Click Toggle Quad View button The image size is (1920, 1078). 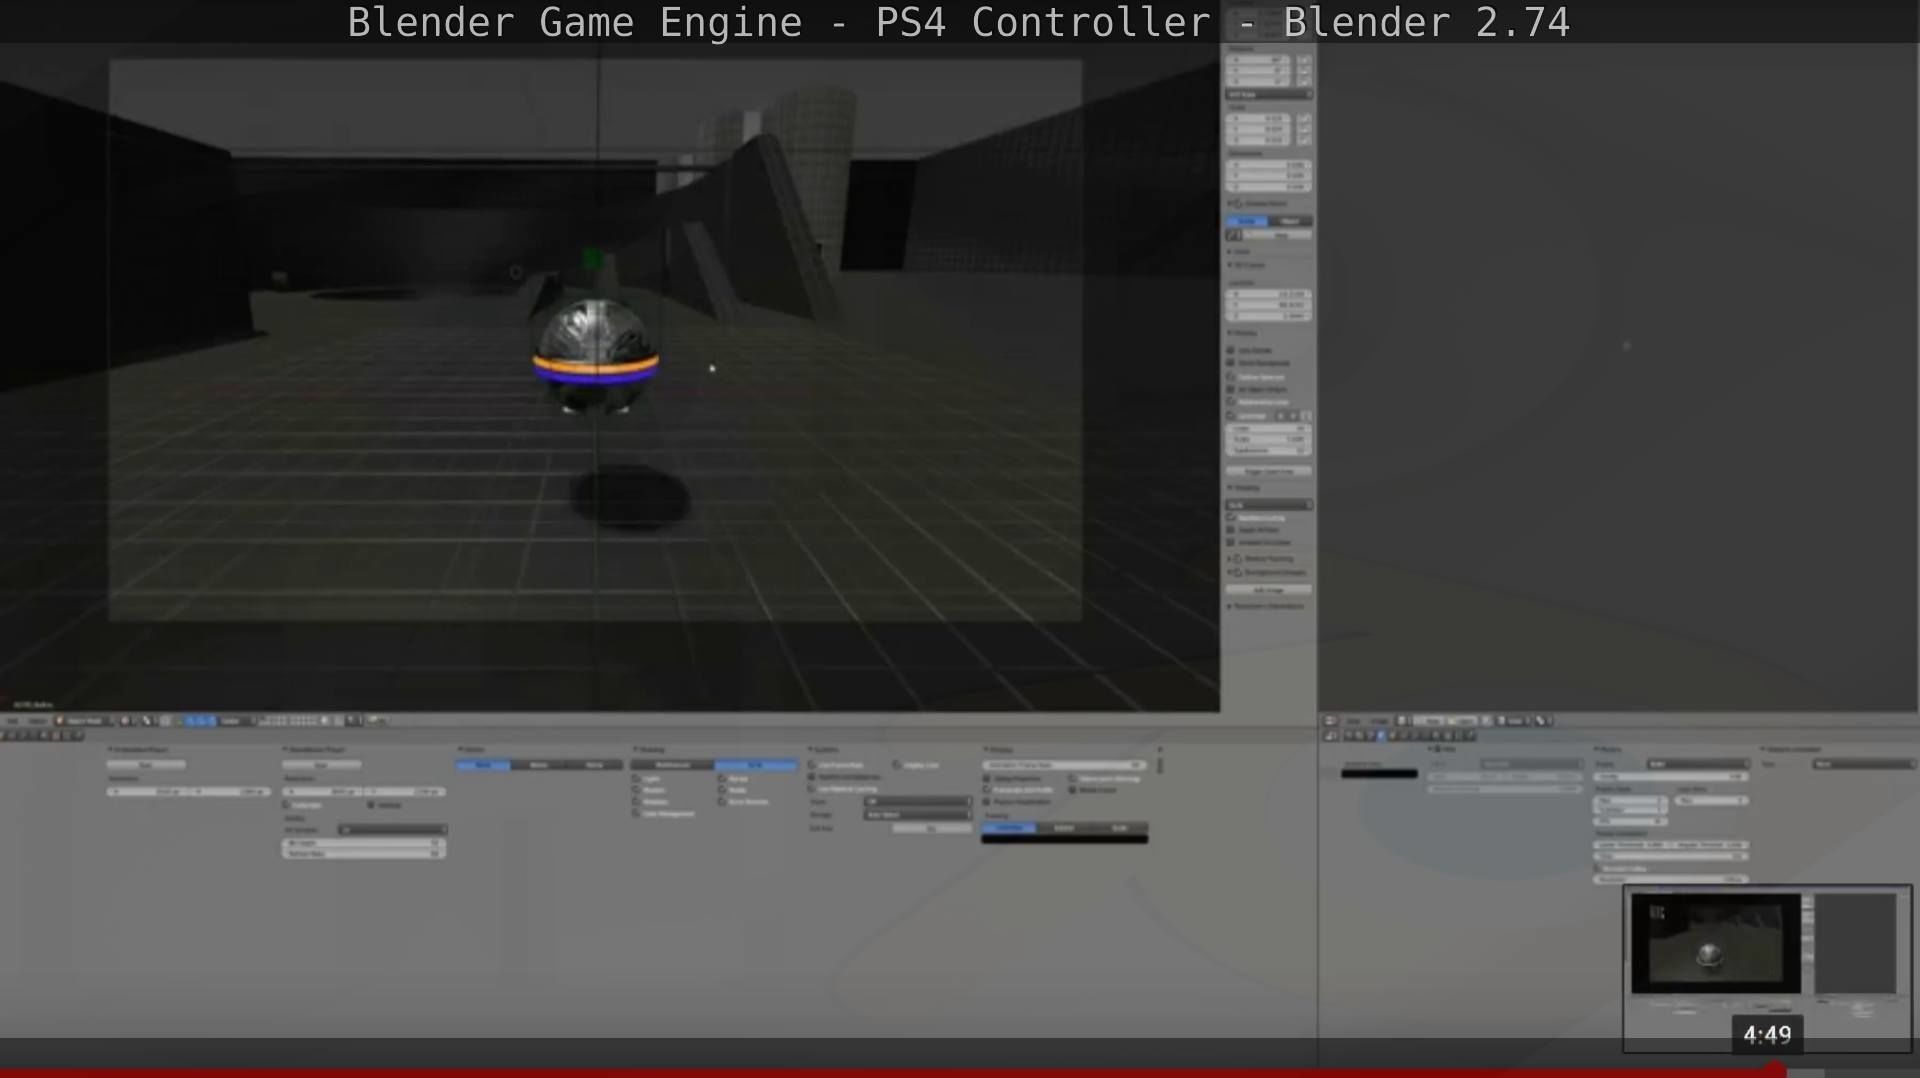[x=1268, y=471]
